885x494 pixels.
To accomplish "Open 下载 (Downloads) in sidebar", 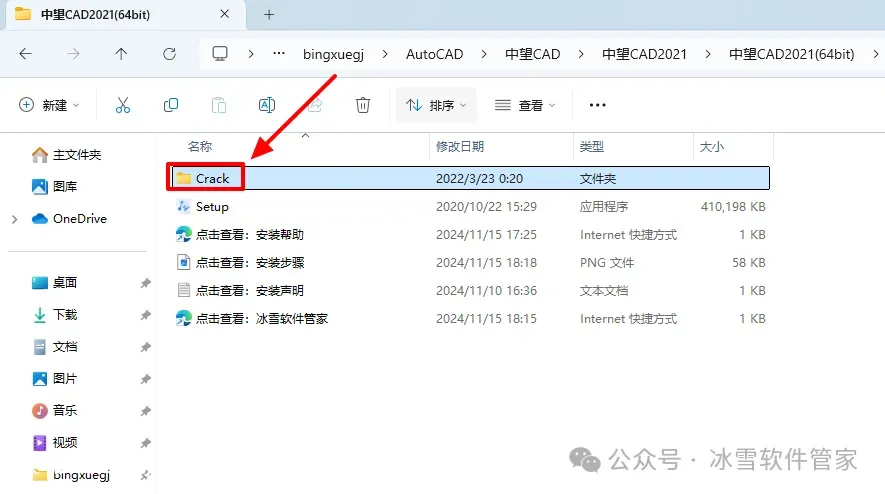I will pos(55,314).
